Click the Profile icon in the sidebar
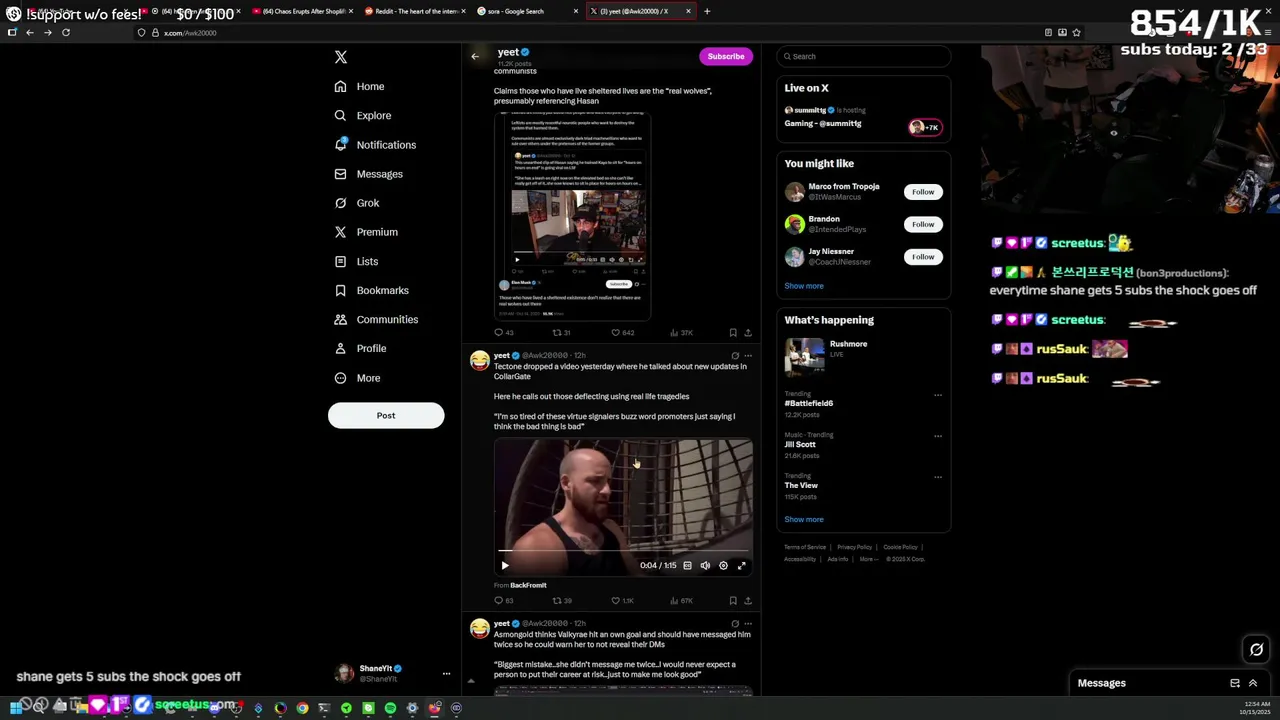Viewport: 1280px width, 720px height. [340, 348]
